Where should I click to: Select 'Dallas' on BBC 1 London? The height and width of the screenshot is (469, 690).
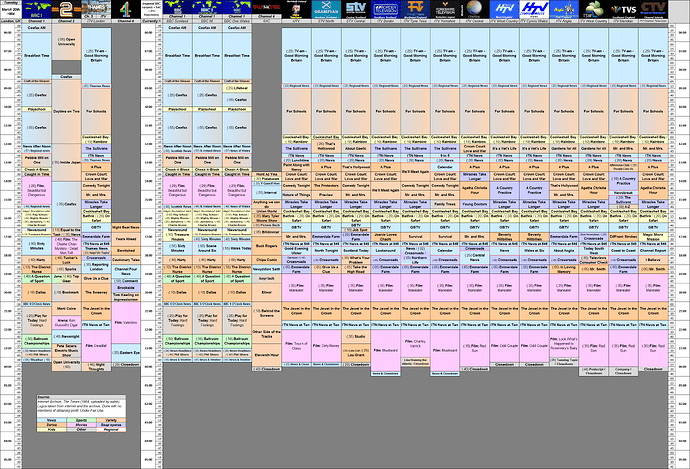[x=37, y=292]
